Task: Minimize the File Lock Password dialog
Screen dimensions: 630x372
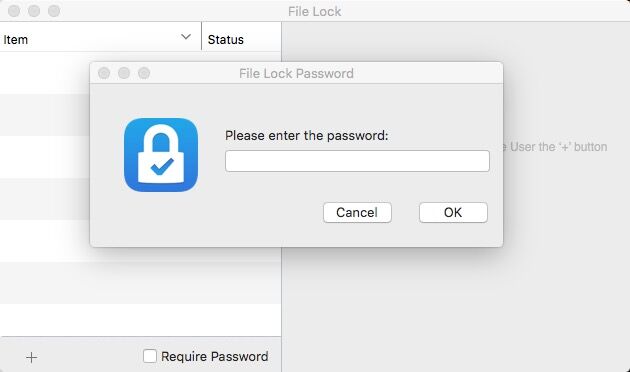Action: tap(124, 73)
